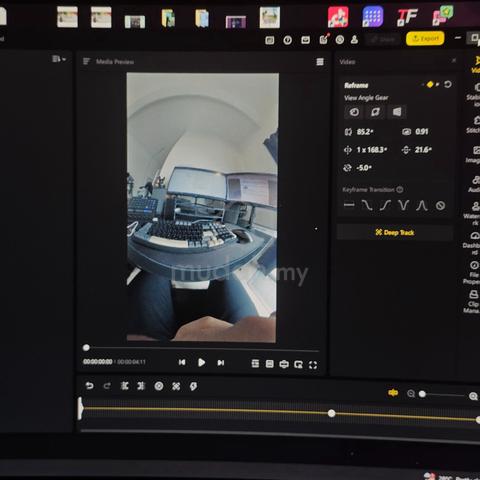Select the disabled keyframe transition icon
Image resolution: width=480 pixels, height=480 pixels.
click(440, 205)
